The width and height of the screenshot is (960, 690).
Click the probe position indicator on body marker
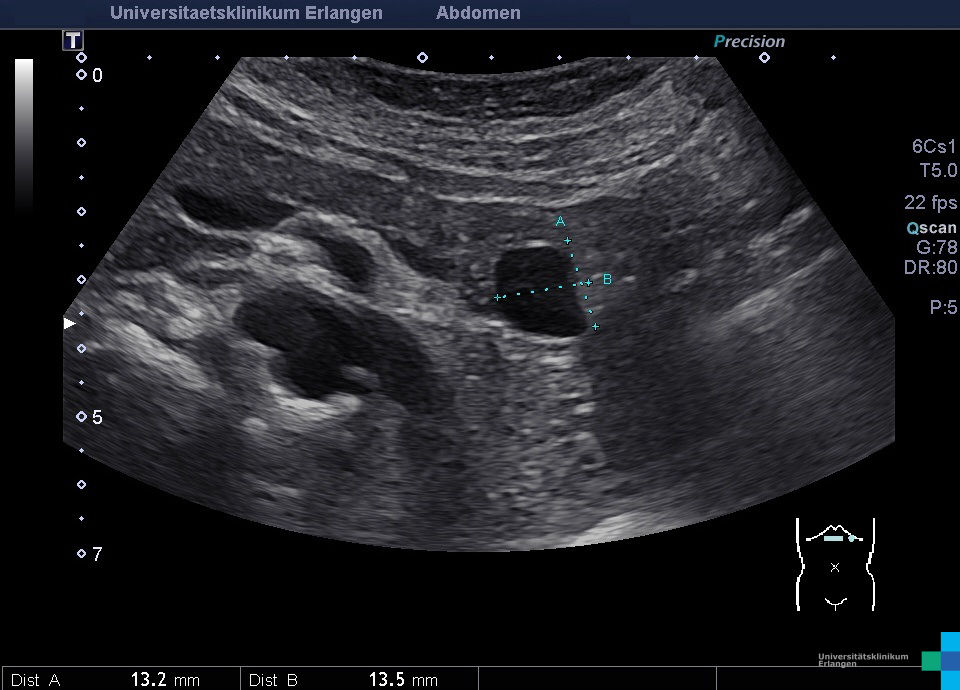coord(834,538)
